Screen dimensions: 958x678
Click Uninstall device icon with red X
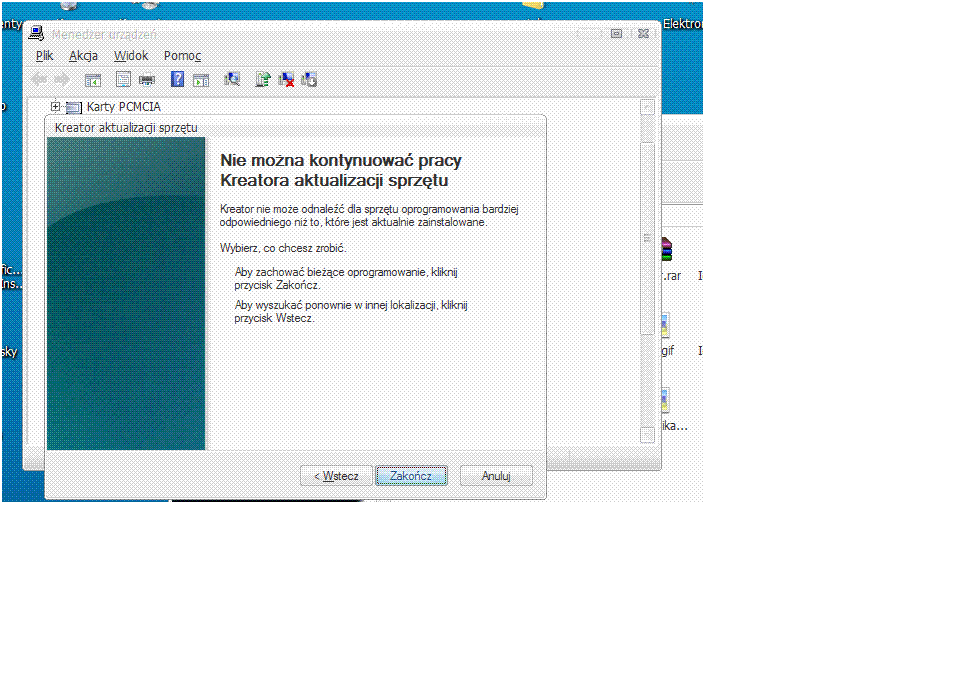click(286, 79)
